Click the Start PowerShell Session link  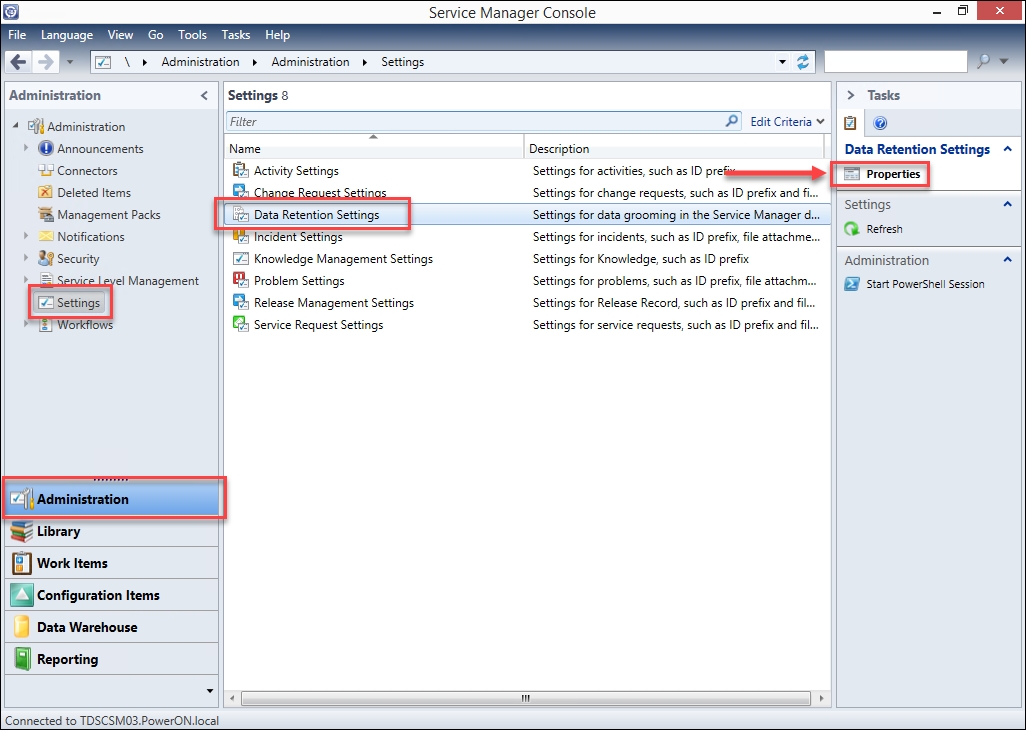[x=925, y=284]
